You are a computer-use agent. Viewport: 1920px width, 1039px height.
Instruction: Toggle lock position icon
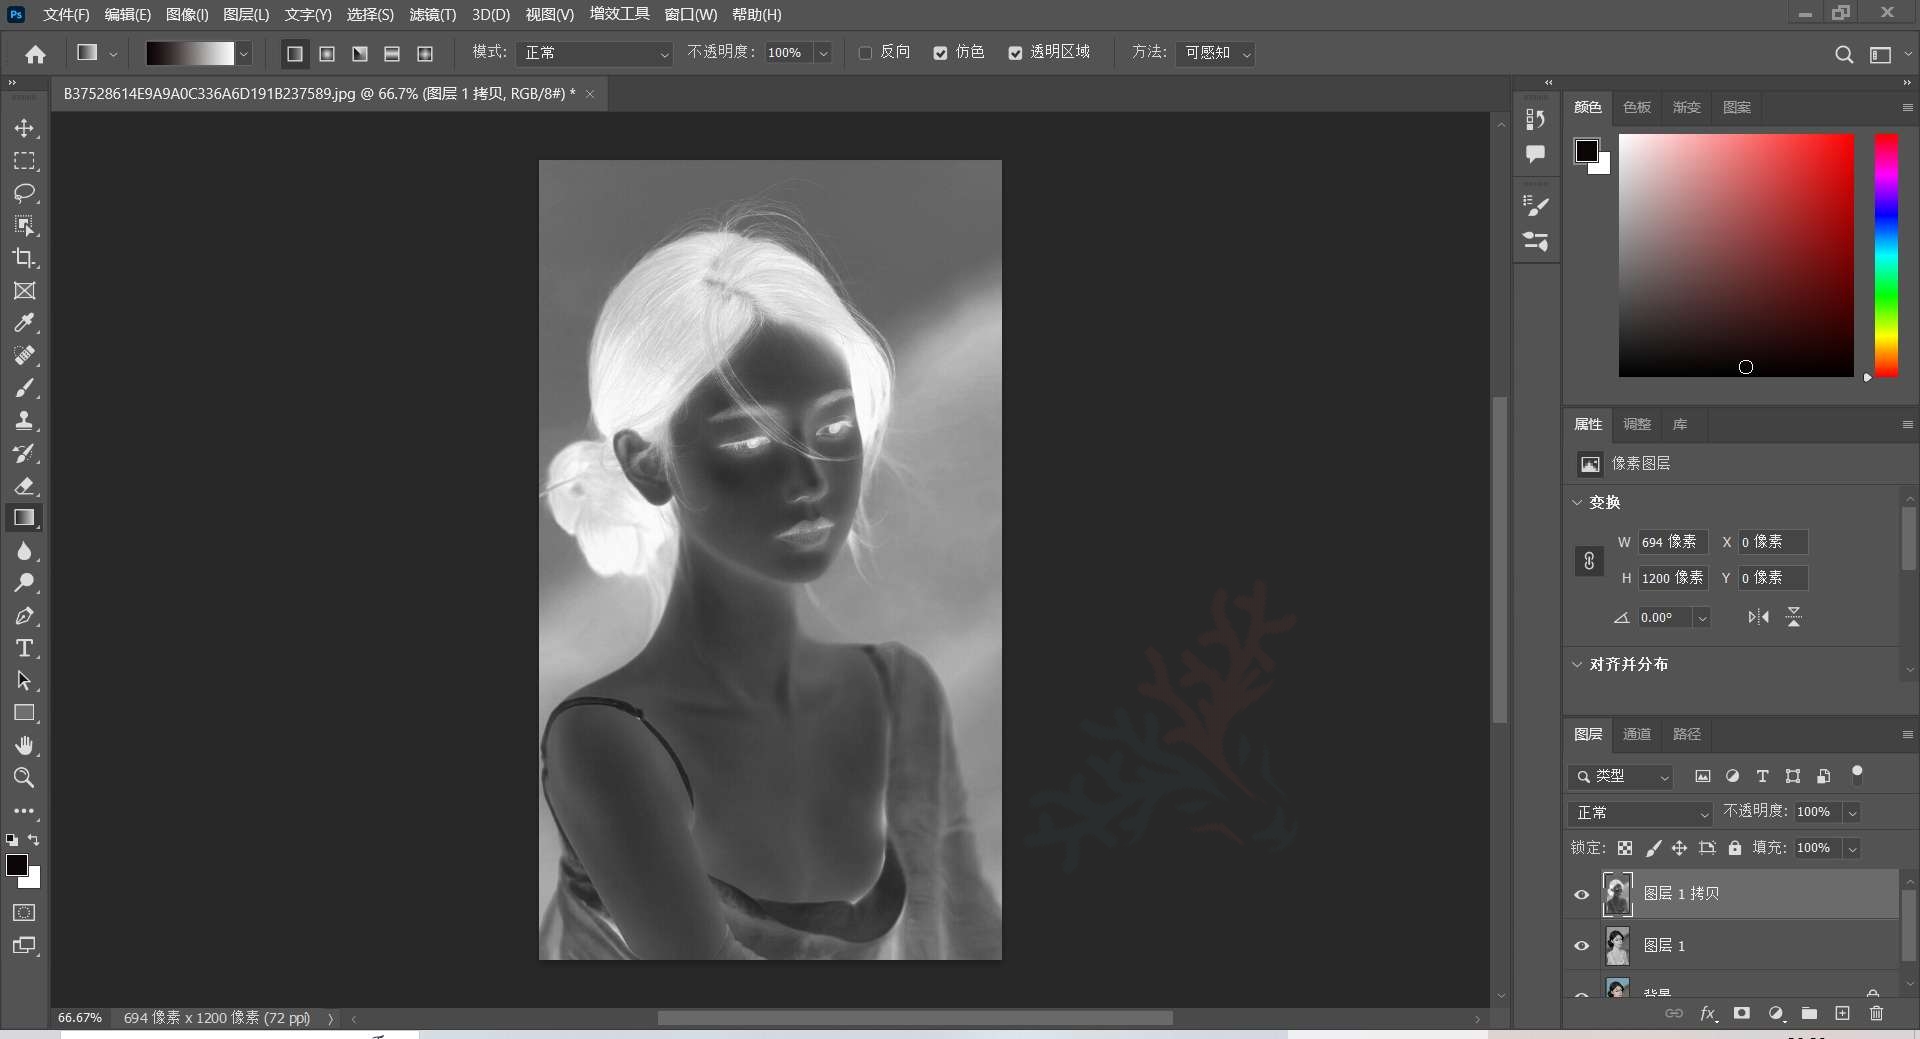click(x=1680, y=848)
